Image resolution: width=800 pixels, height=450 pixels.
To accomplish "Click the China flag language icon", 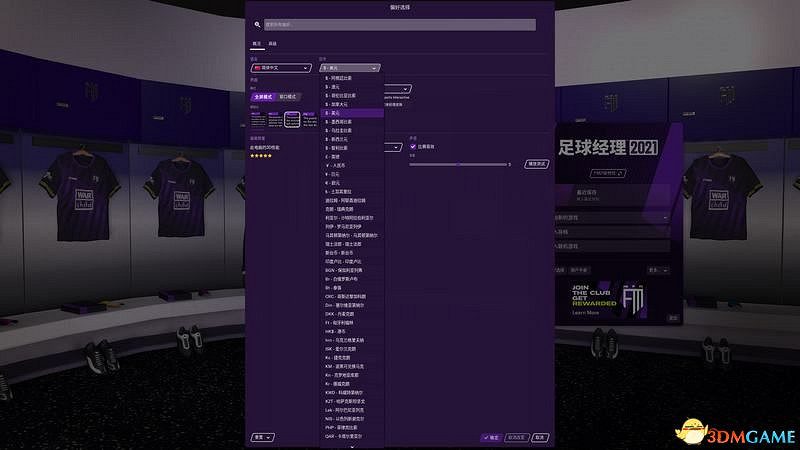I will pyautogui.click(x=255, y=68).
